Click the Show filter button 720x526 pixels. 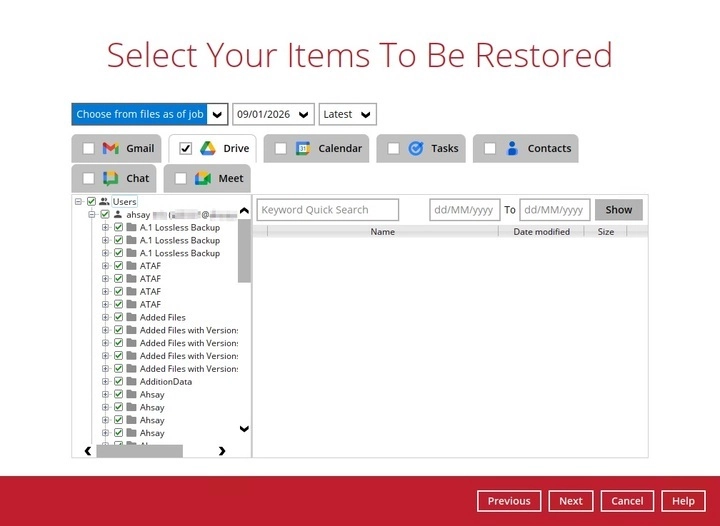pos(618,210)
